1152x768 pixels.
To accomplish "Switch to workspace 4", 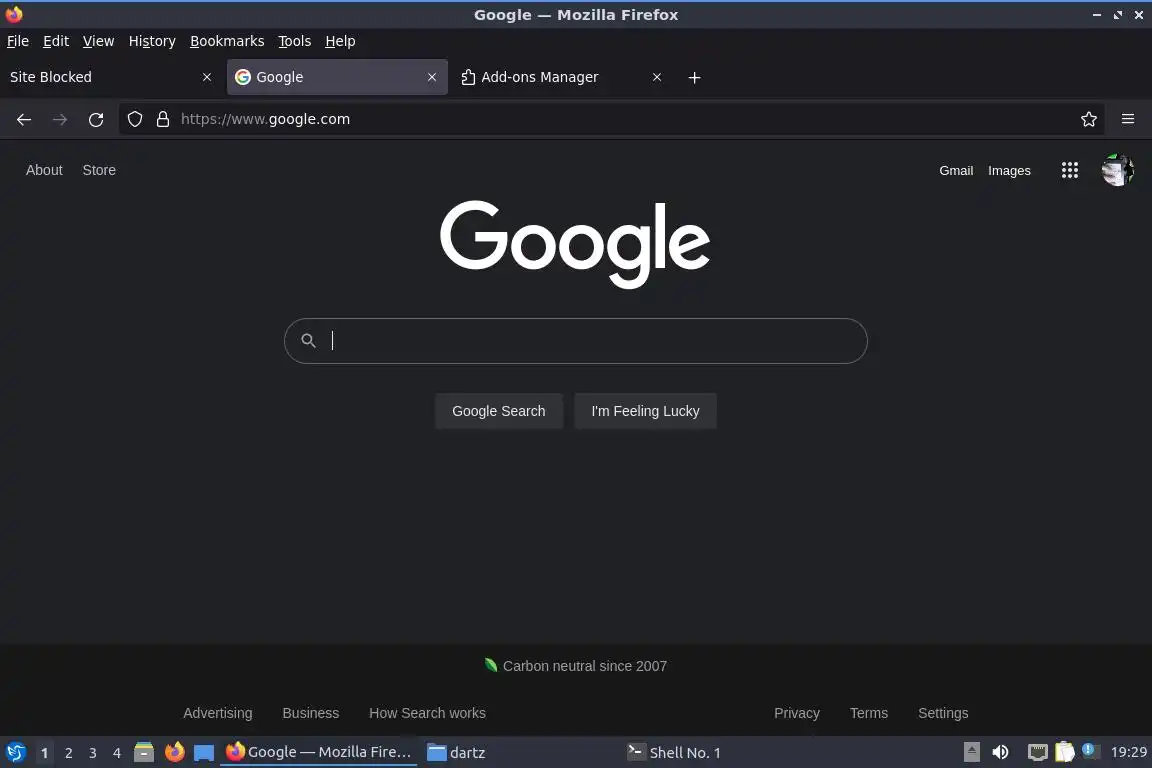I will (x=117, y=753).
